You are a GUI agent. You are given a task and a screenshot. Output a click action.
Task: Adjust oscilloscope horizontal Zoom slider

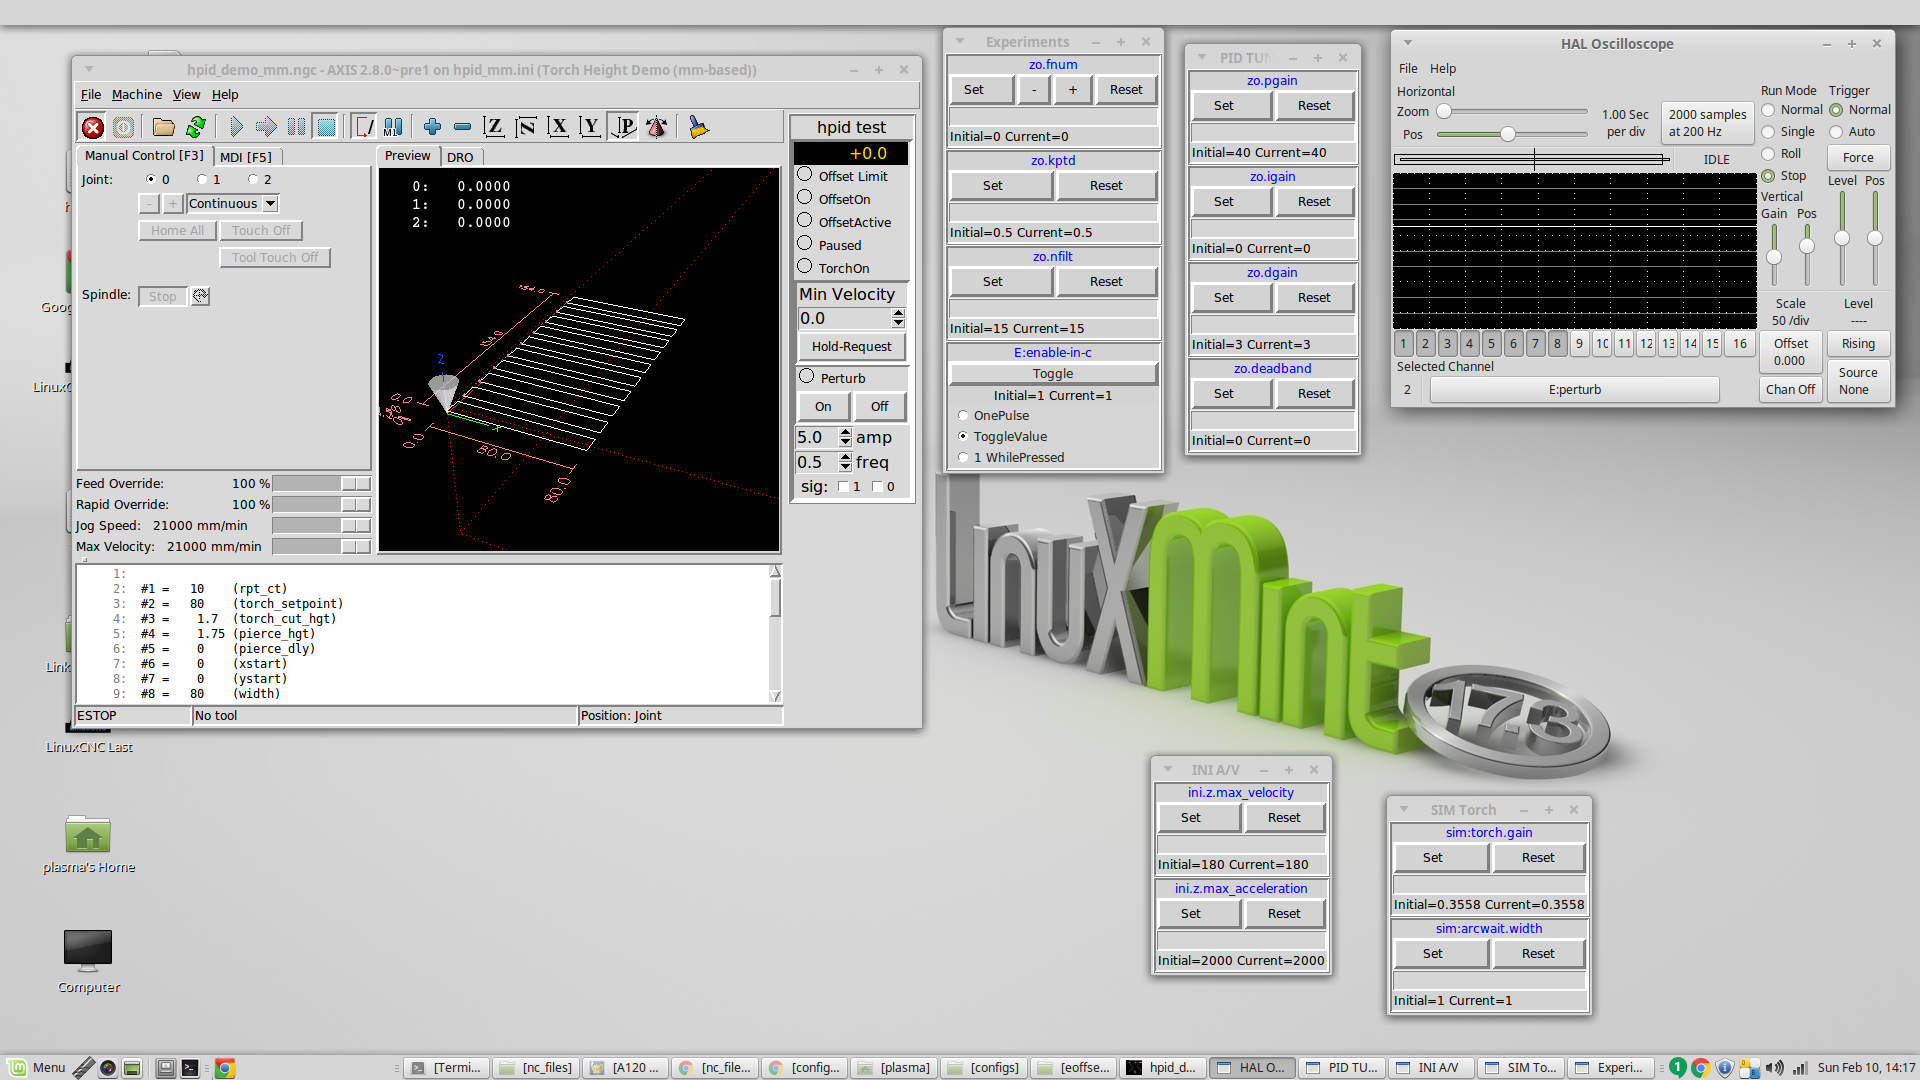(x=1512, y=111)
